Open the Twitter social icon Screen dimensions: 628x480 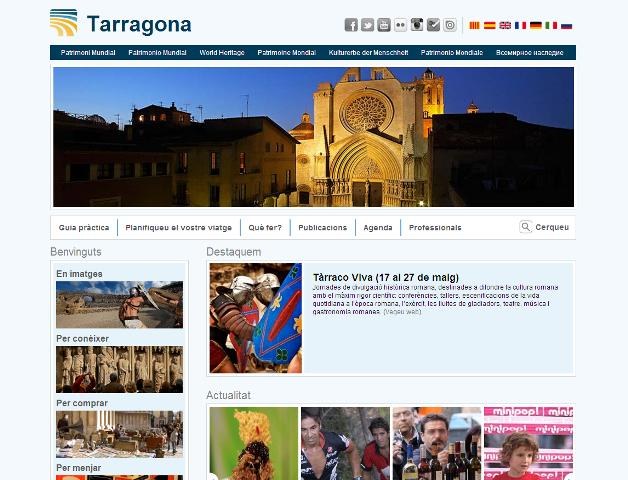367,25
